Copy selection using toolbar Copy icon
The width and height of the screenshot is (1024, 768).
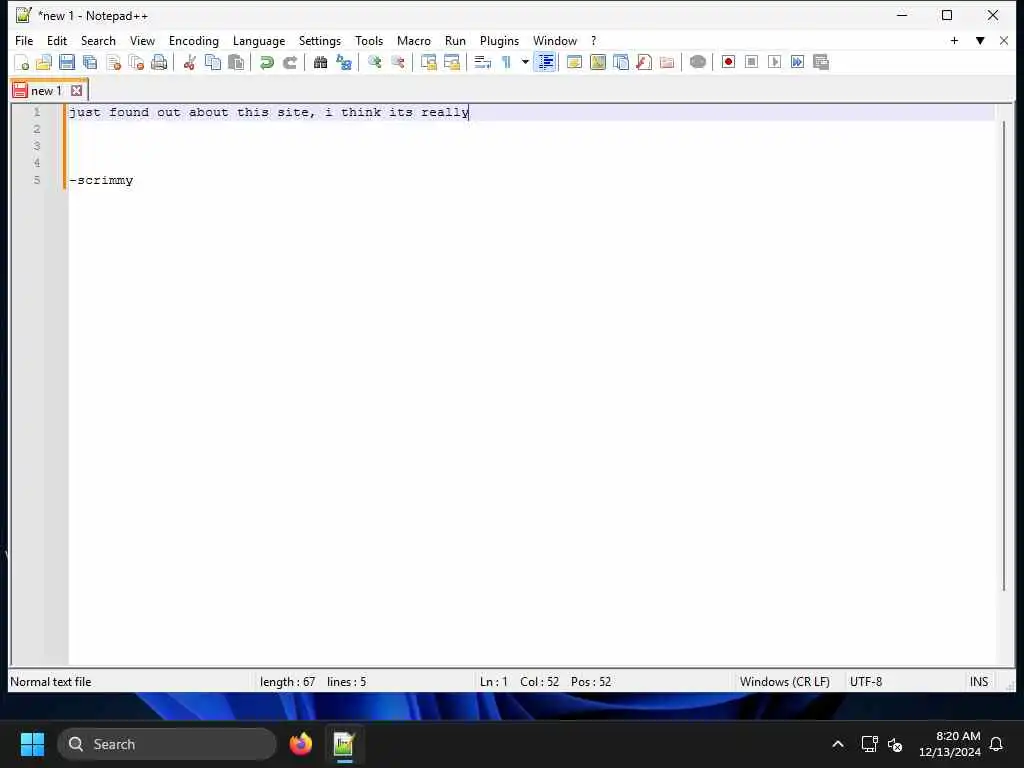[213, 63]
